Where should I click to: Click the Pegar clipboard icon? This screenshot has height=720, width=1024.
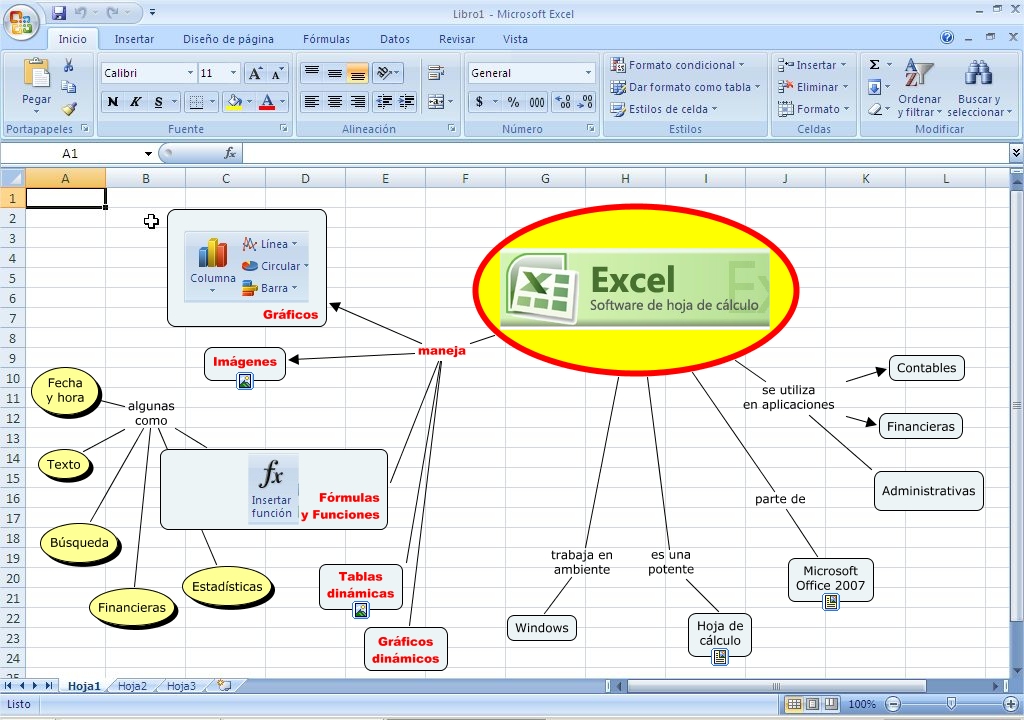(36, 73)
